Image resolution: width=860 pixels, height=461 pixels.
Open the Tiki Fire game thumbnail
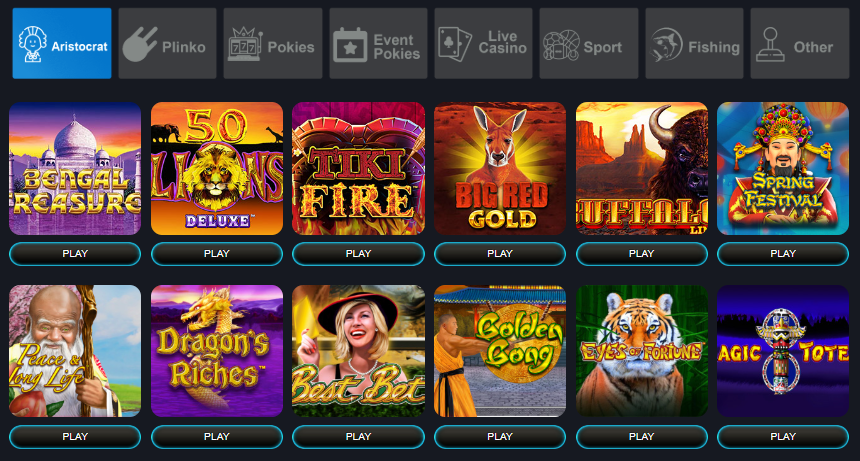click(x=358, y=168)
